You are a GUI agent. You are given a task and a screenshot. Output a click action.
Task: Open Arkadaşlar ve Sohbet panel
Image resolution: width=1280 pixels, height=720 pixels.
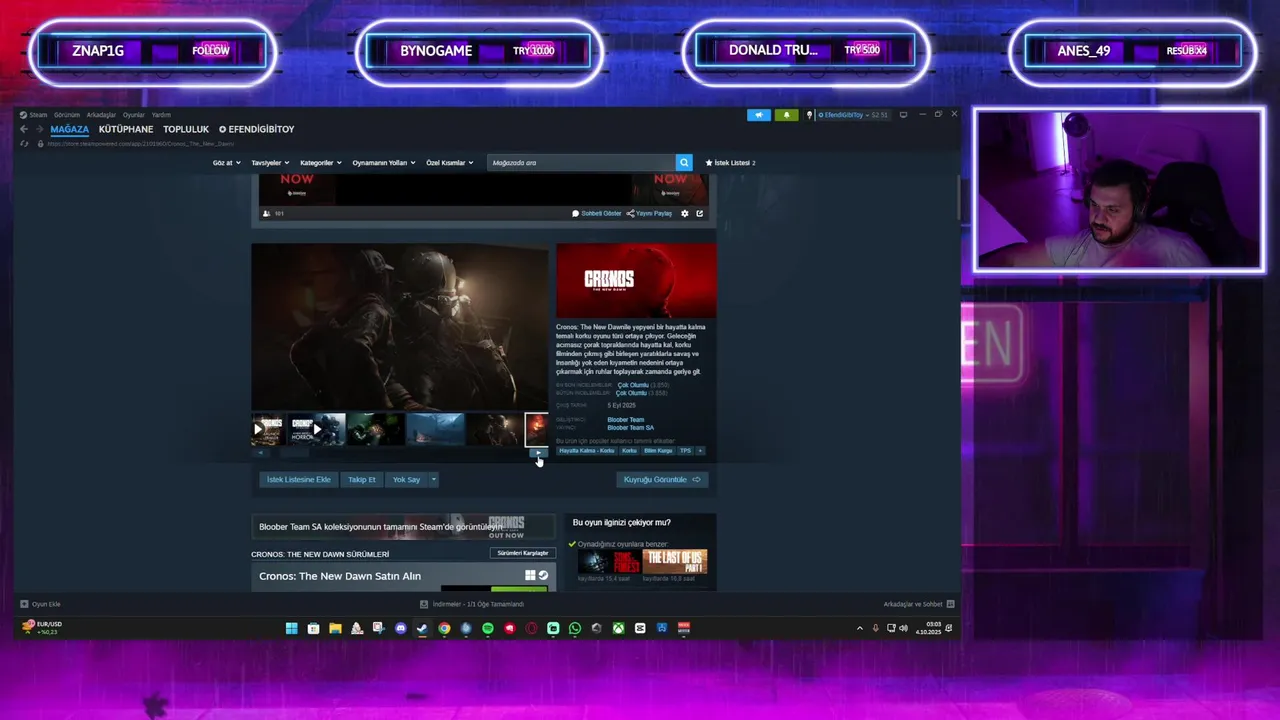click(x=919, y=604)
